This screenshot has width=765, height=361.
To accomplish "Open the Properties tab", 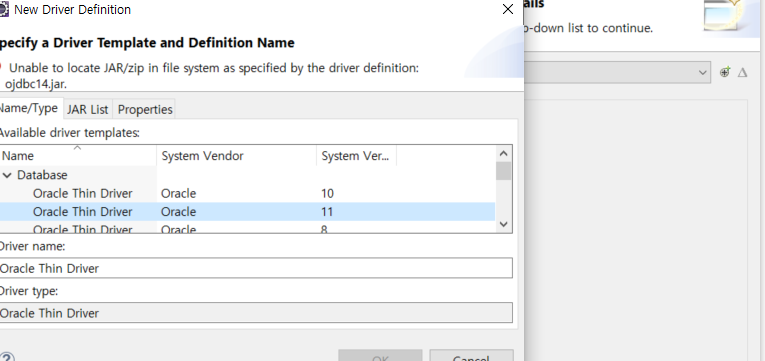I will point(145,109).
